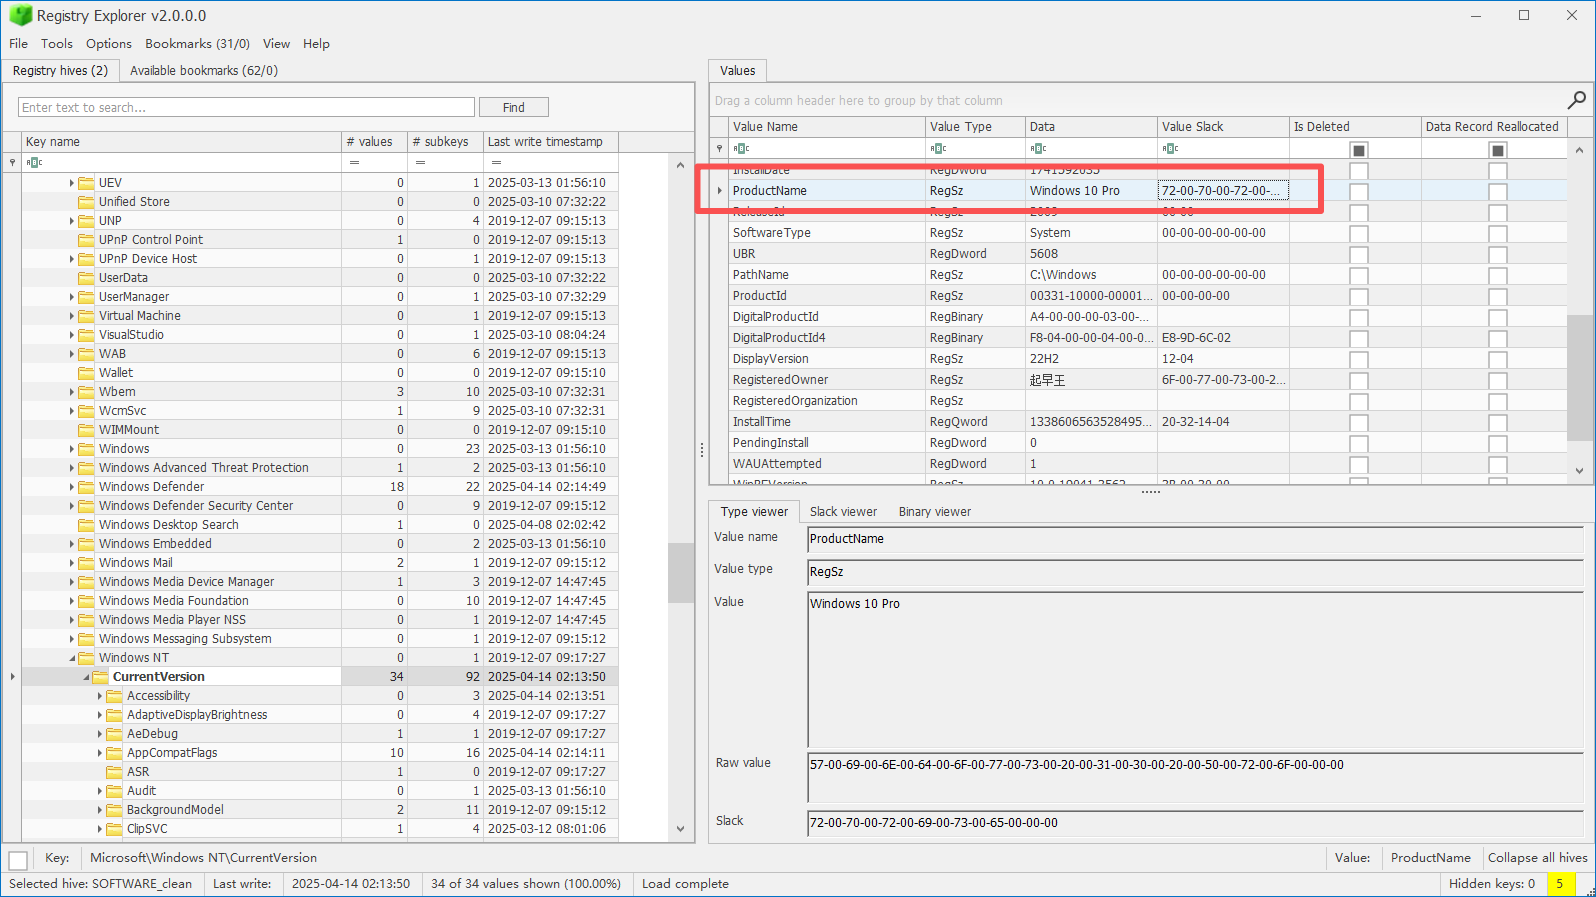The width and height of the screenshot is (1596, 897).
Task: Click the # values filter equals icon
Action: coord(354,162)
